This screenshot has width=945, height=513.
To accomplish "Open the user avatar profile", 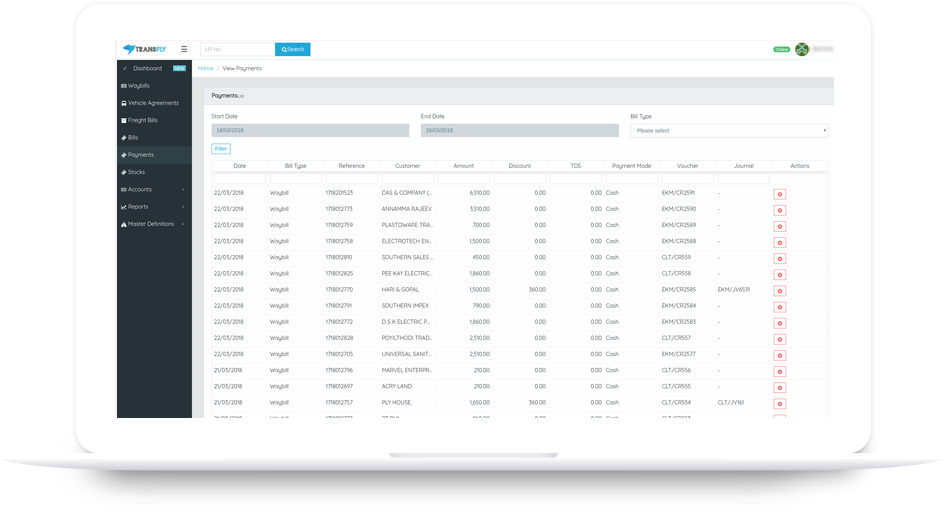I will click(x=802, y=49).
